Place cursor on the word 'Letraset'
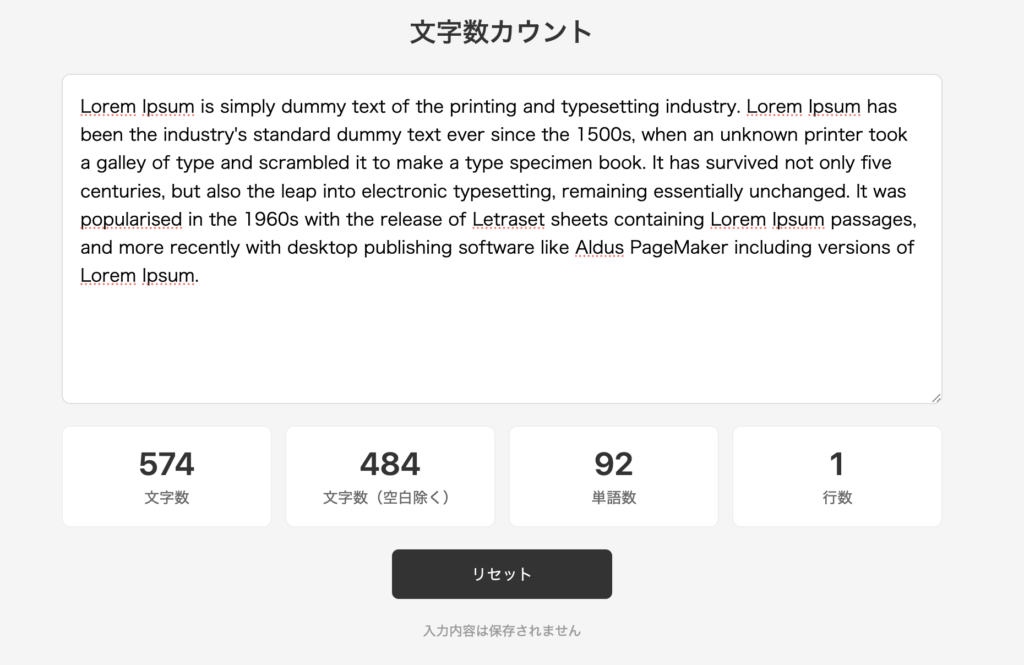This screenshot has height=665, width=1024. point(509,219)
